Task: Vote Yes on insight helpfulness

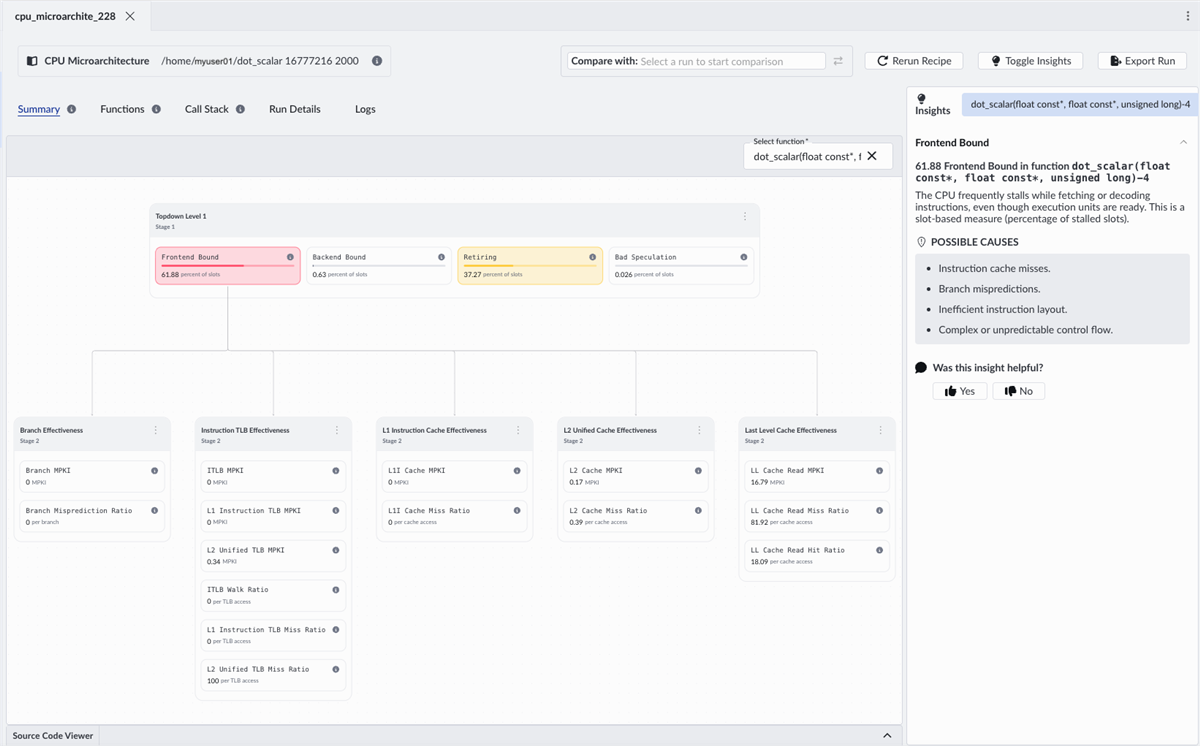Action: pos(959,391)
